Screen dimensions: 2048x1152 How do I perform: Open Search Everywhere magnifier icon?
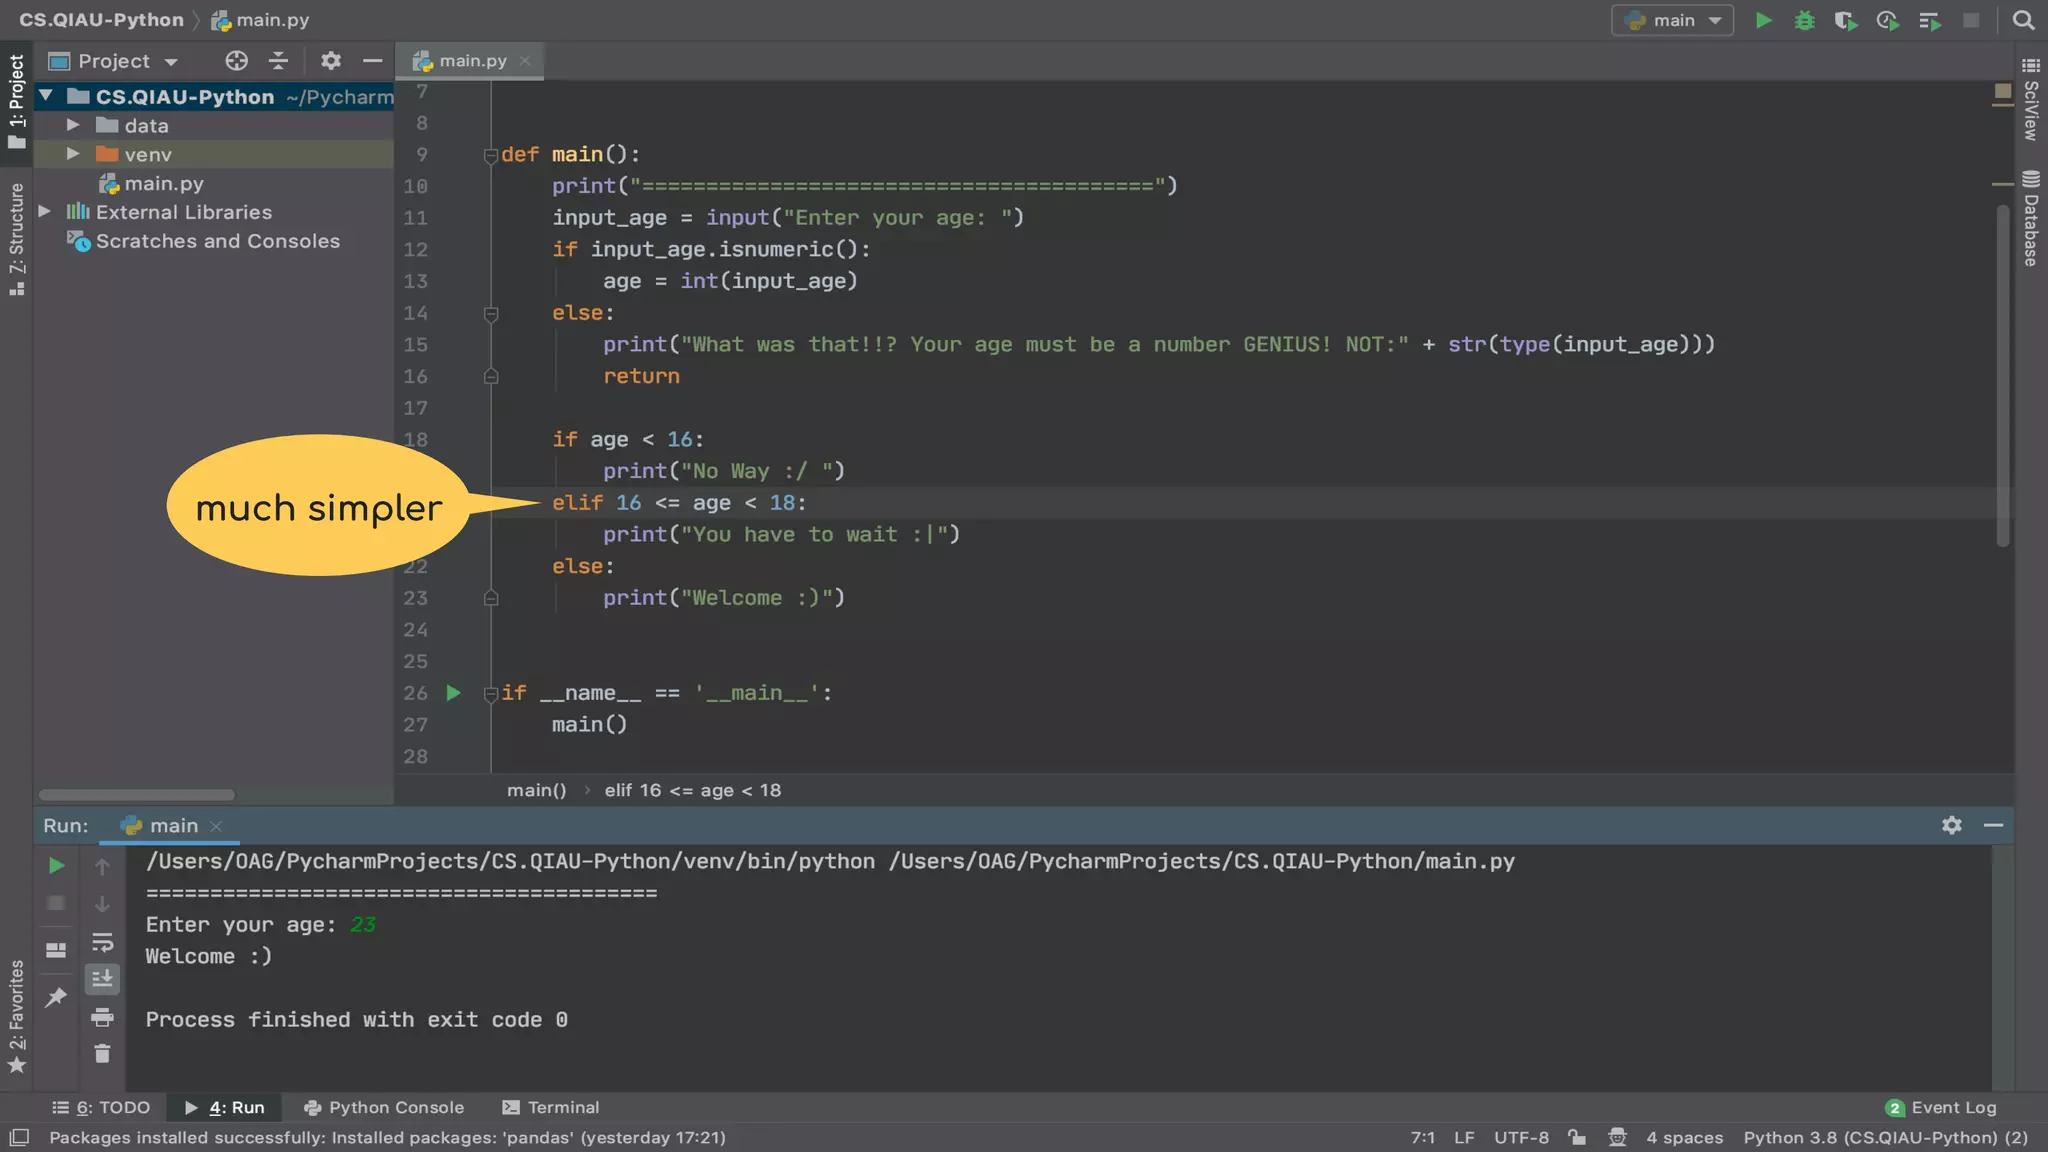click(x=2023, y=20)
